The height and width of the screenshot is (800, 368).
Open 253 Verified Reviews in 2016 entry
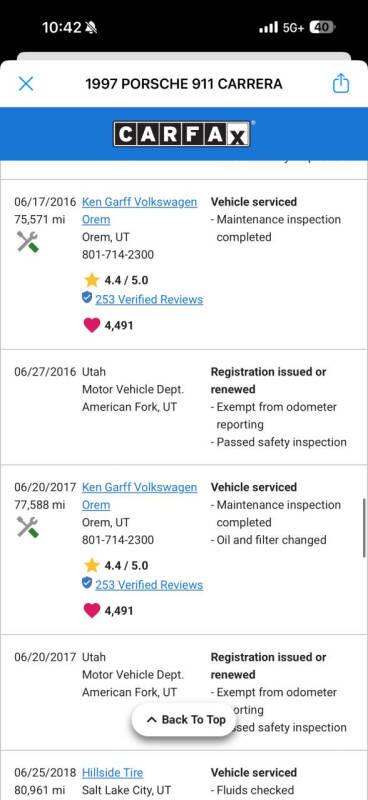(149, 299)
